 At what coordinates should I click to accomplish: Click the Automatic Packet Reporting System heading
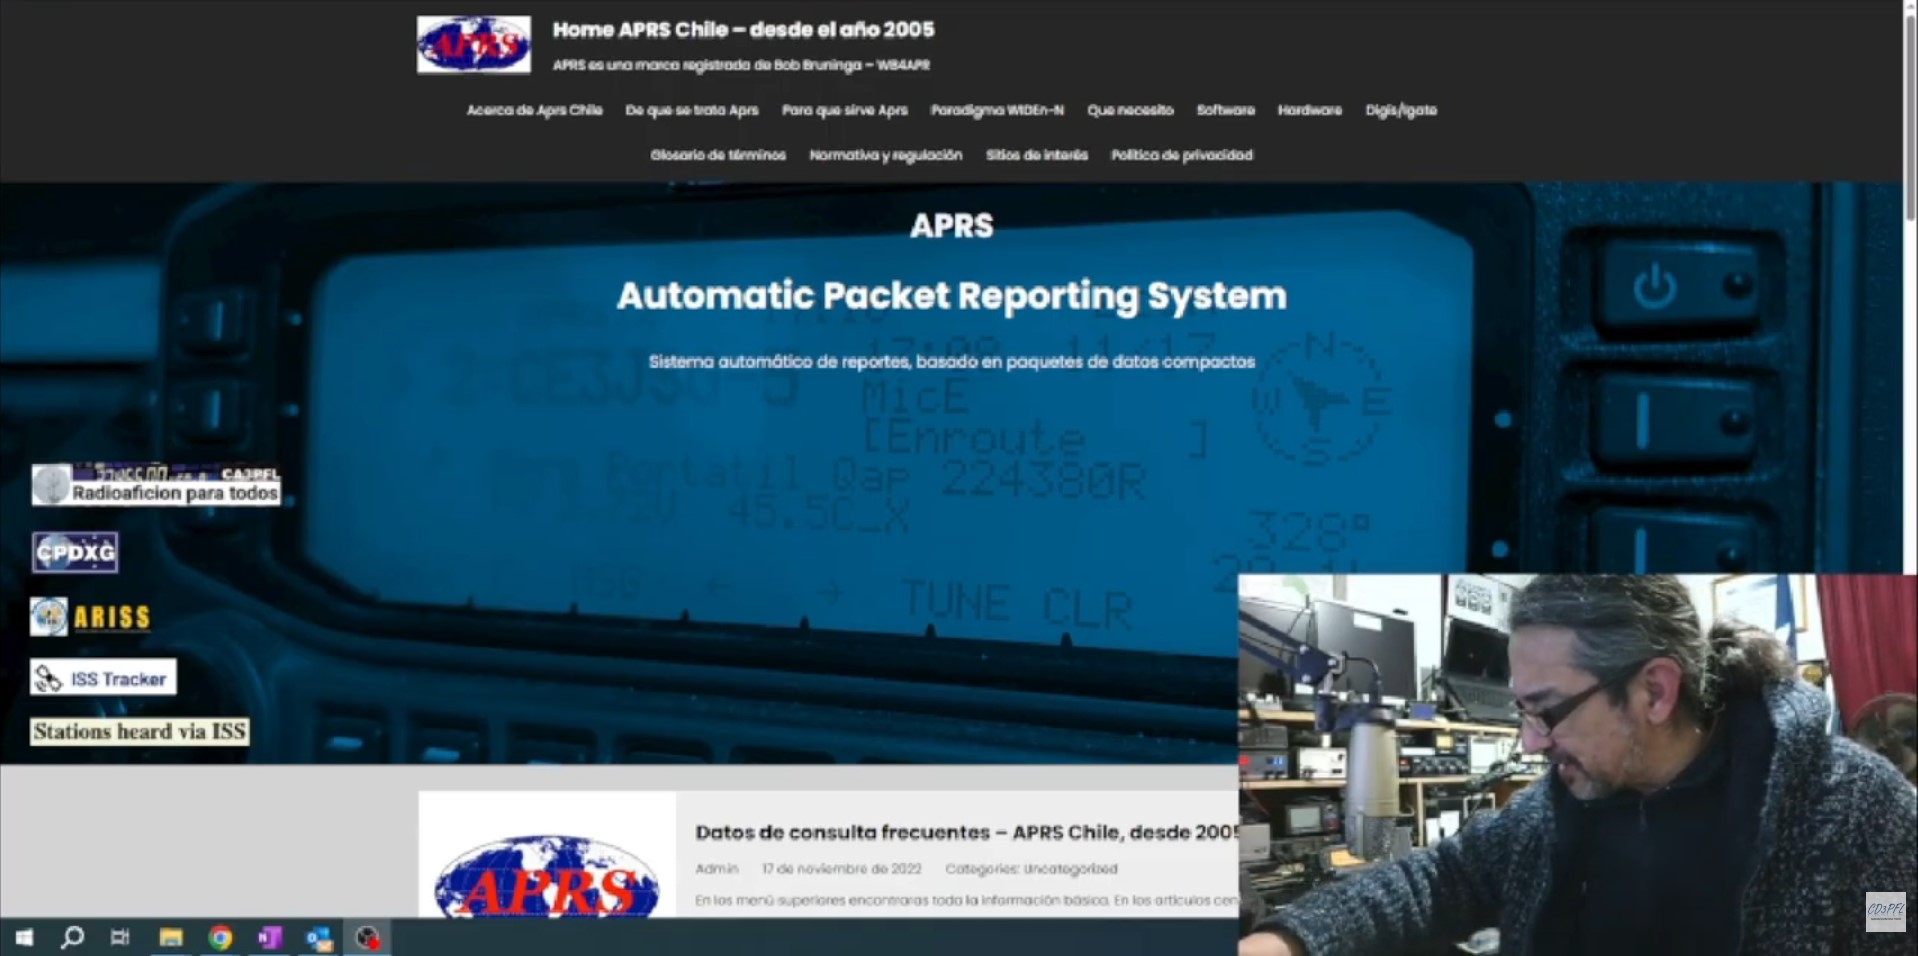[951, 296]
